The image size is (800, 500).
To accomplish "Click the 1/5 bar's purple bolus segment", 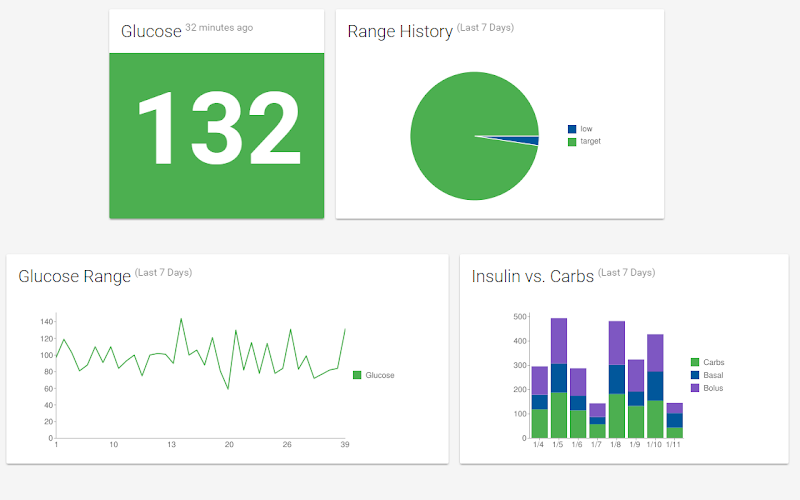I will [x=559, y=341].
